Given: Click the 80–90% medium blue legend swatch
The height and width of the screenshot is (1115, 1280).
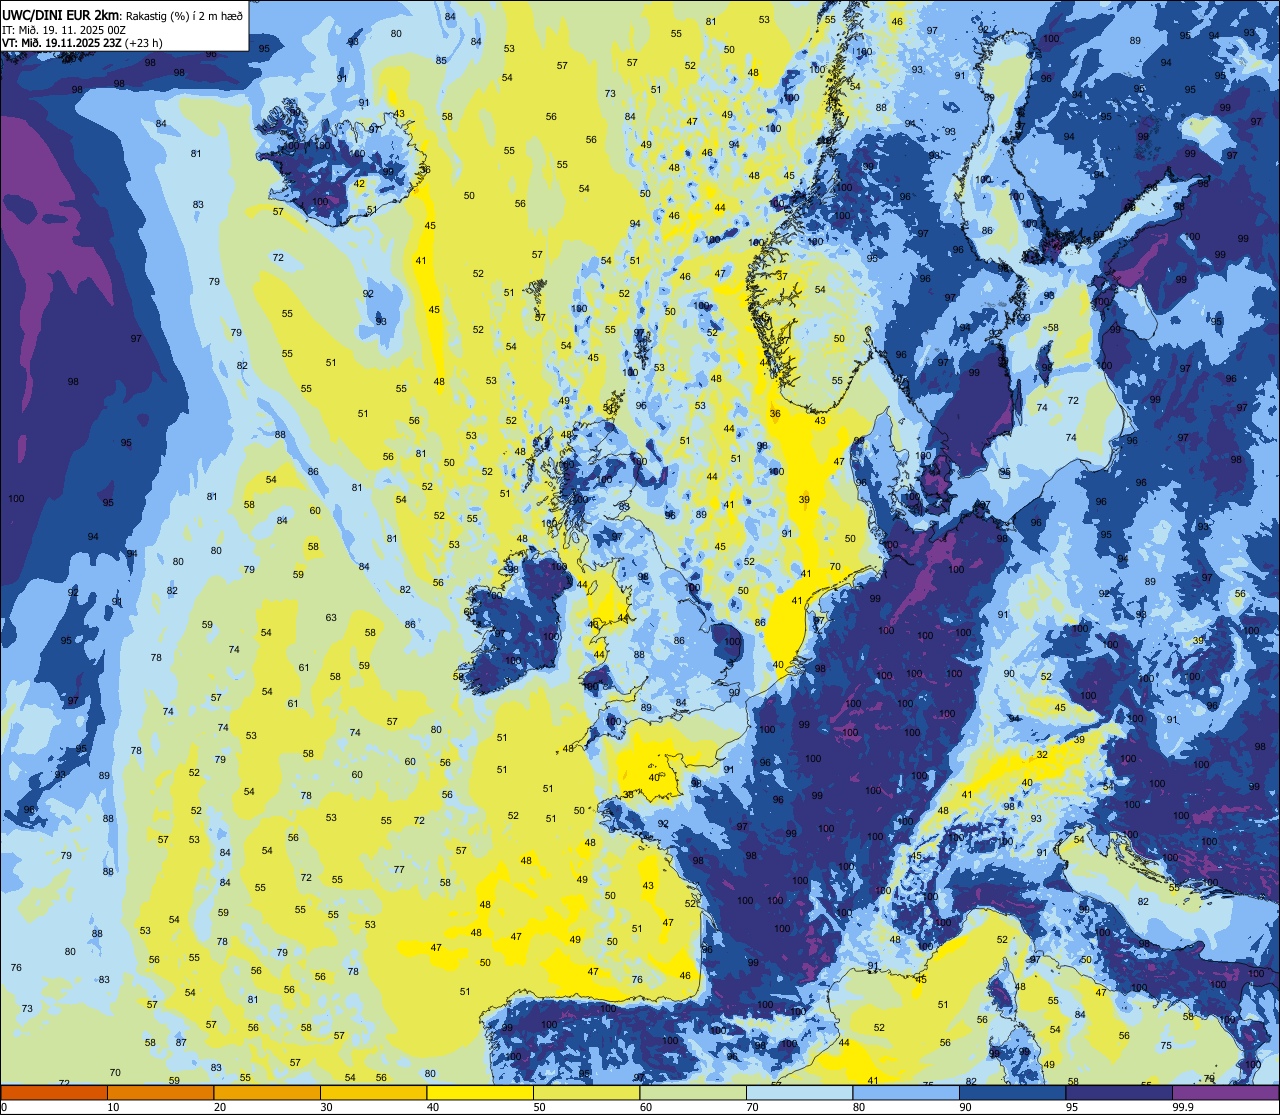Looking at the screenshot, I should pyautogui.click(x=906, y=1092).
